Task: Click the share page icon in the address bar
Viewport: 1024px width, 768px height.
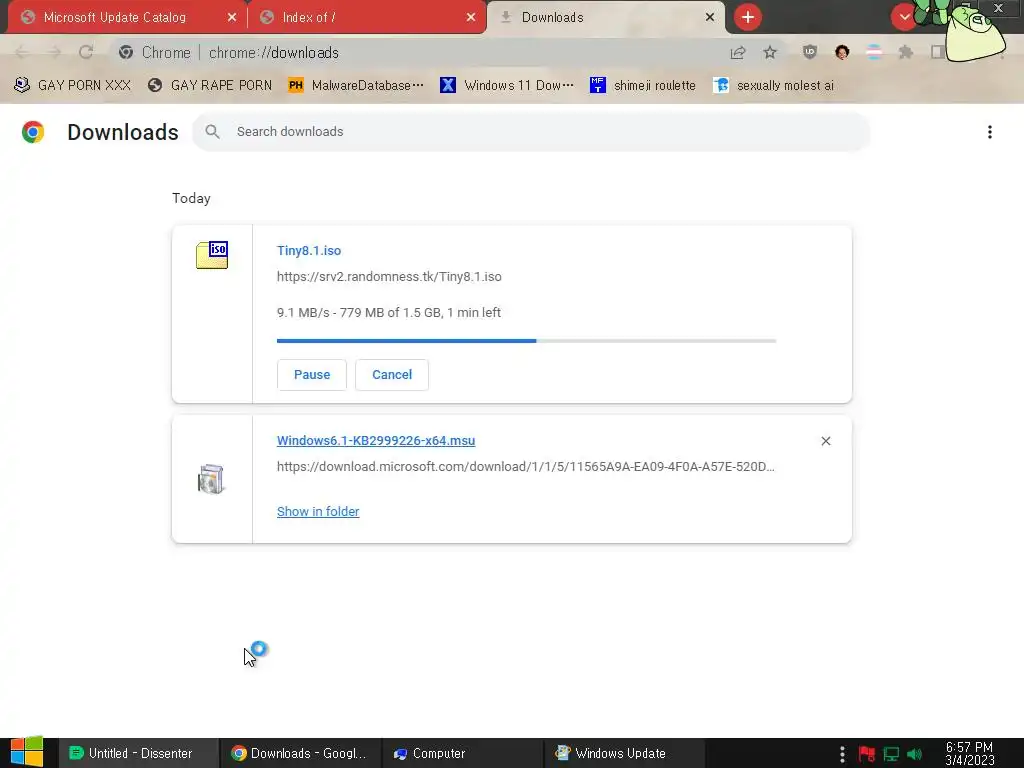Action: 738,53
